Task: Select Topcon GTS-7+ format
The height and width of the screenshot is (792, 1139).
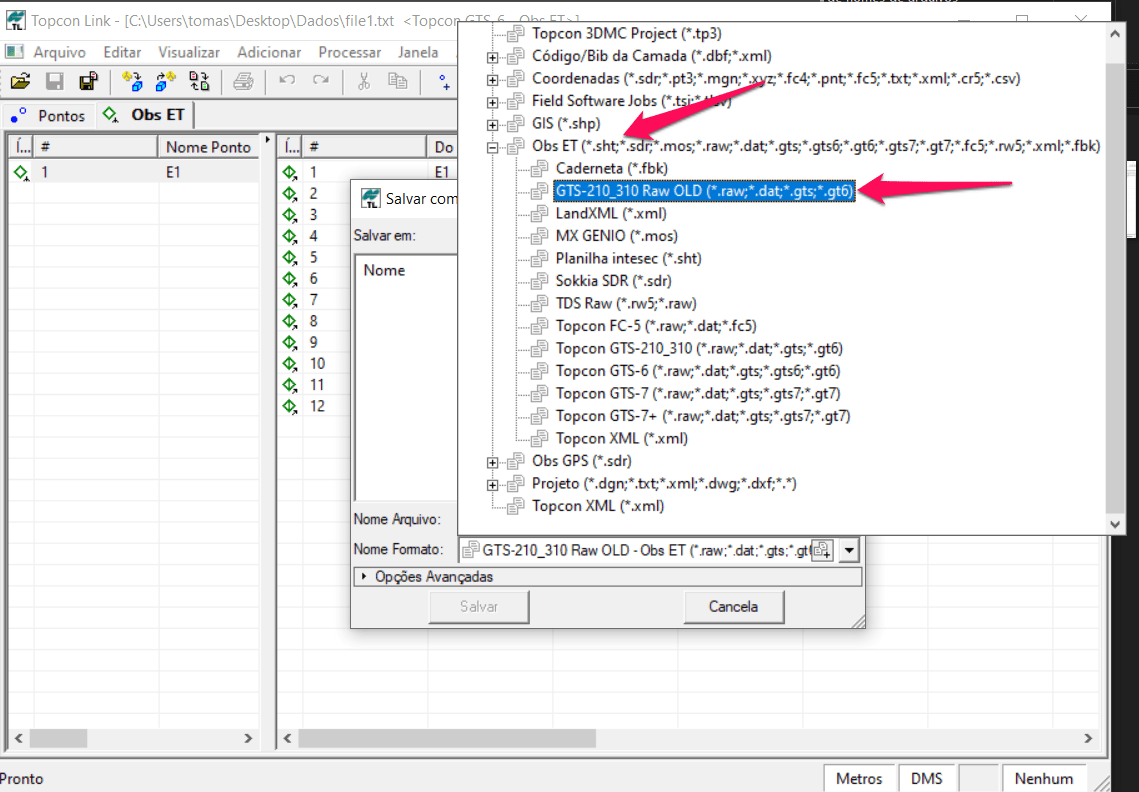Action: tap(703, 416)
